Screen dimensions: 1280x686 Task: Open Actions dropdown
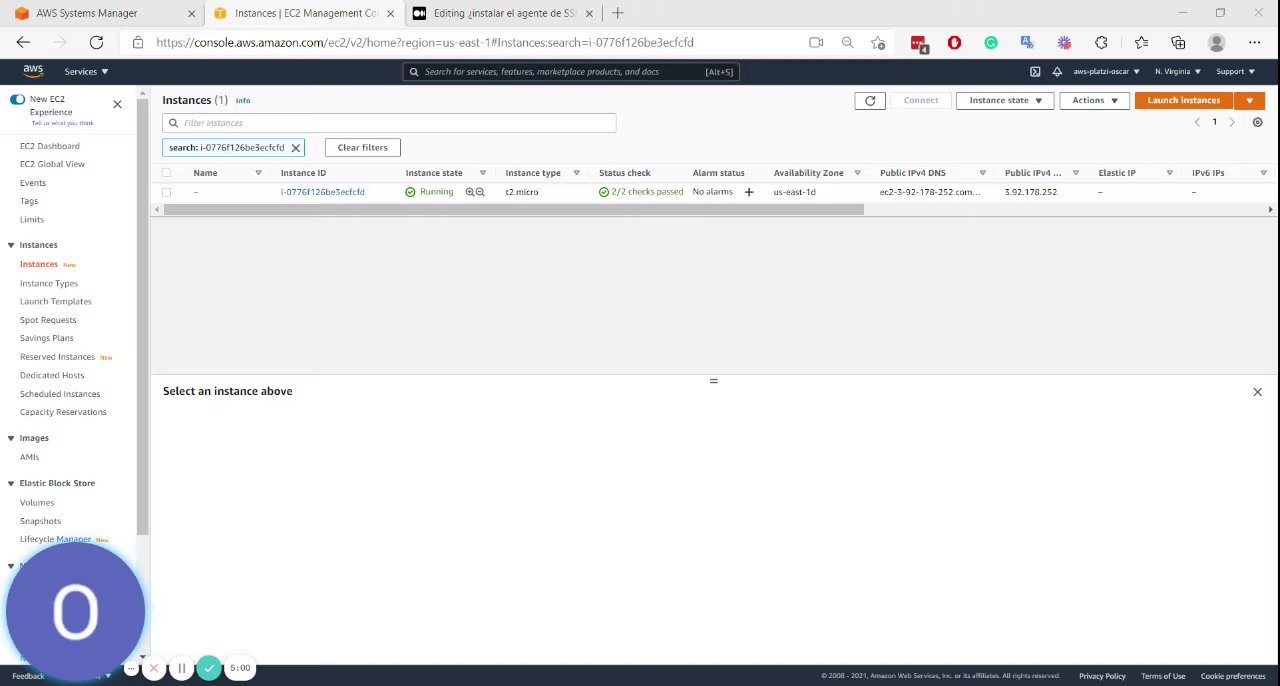tap(1094, 100)
